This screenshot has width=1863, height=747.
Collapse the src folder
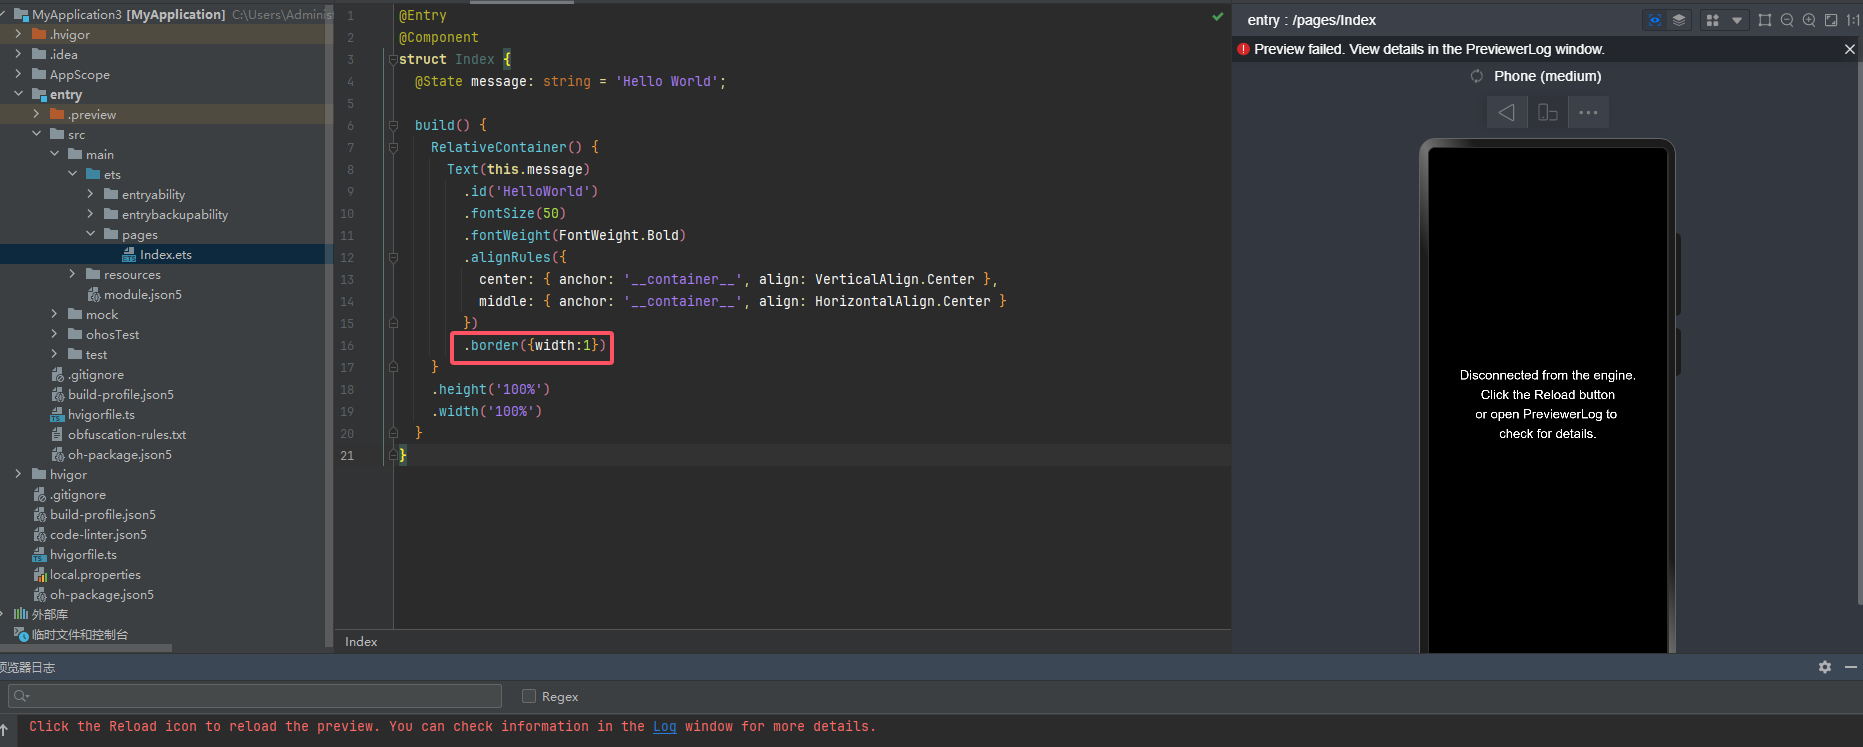click(x=36, y=134)
